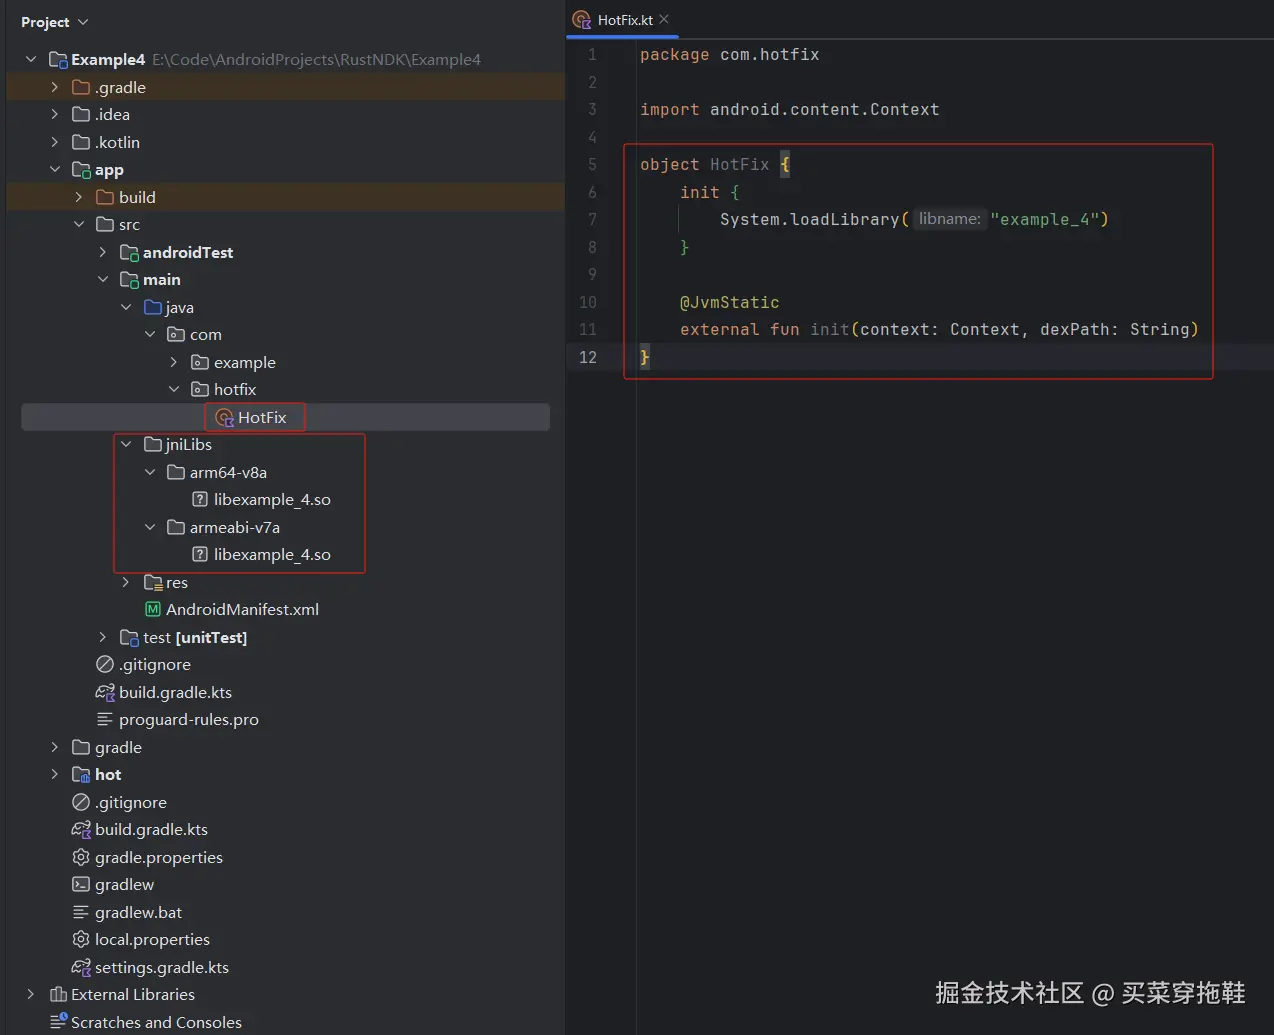Expand the example package
Image resolution: width=1274 pixels, height=1035 pixels.
click(174, 362)
